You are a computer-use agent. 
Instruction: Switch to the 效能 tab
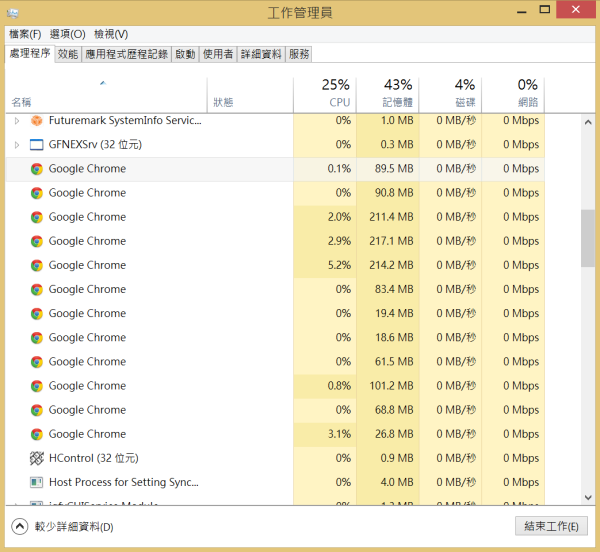point(68,54)
